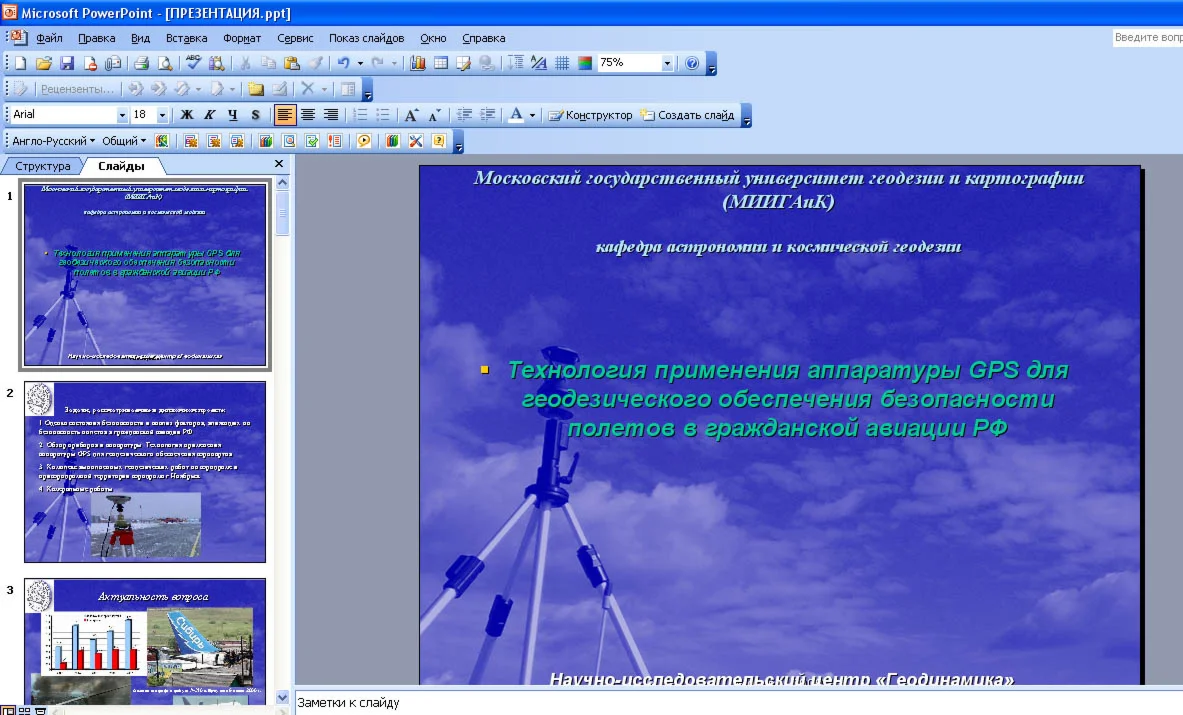1183x715 pixels.
Task: Open Print Preview
Action: [164, 63]
